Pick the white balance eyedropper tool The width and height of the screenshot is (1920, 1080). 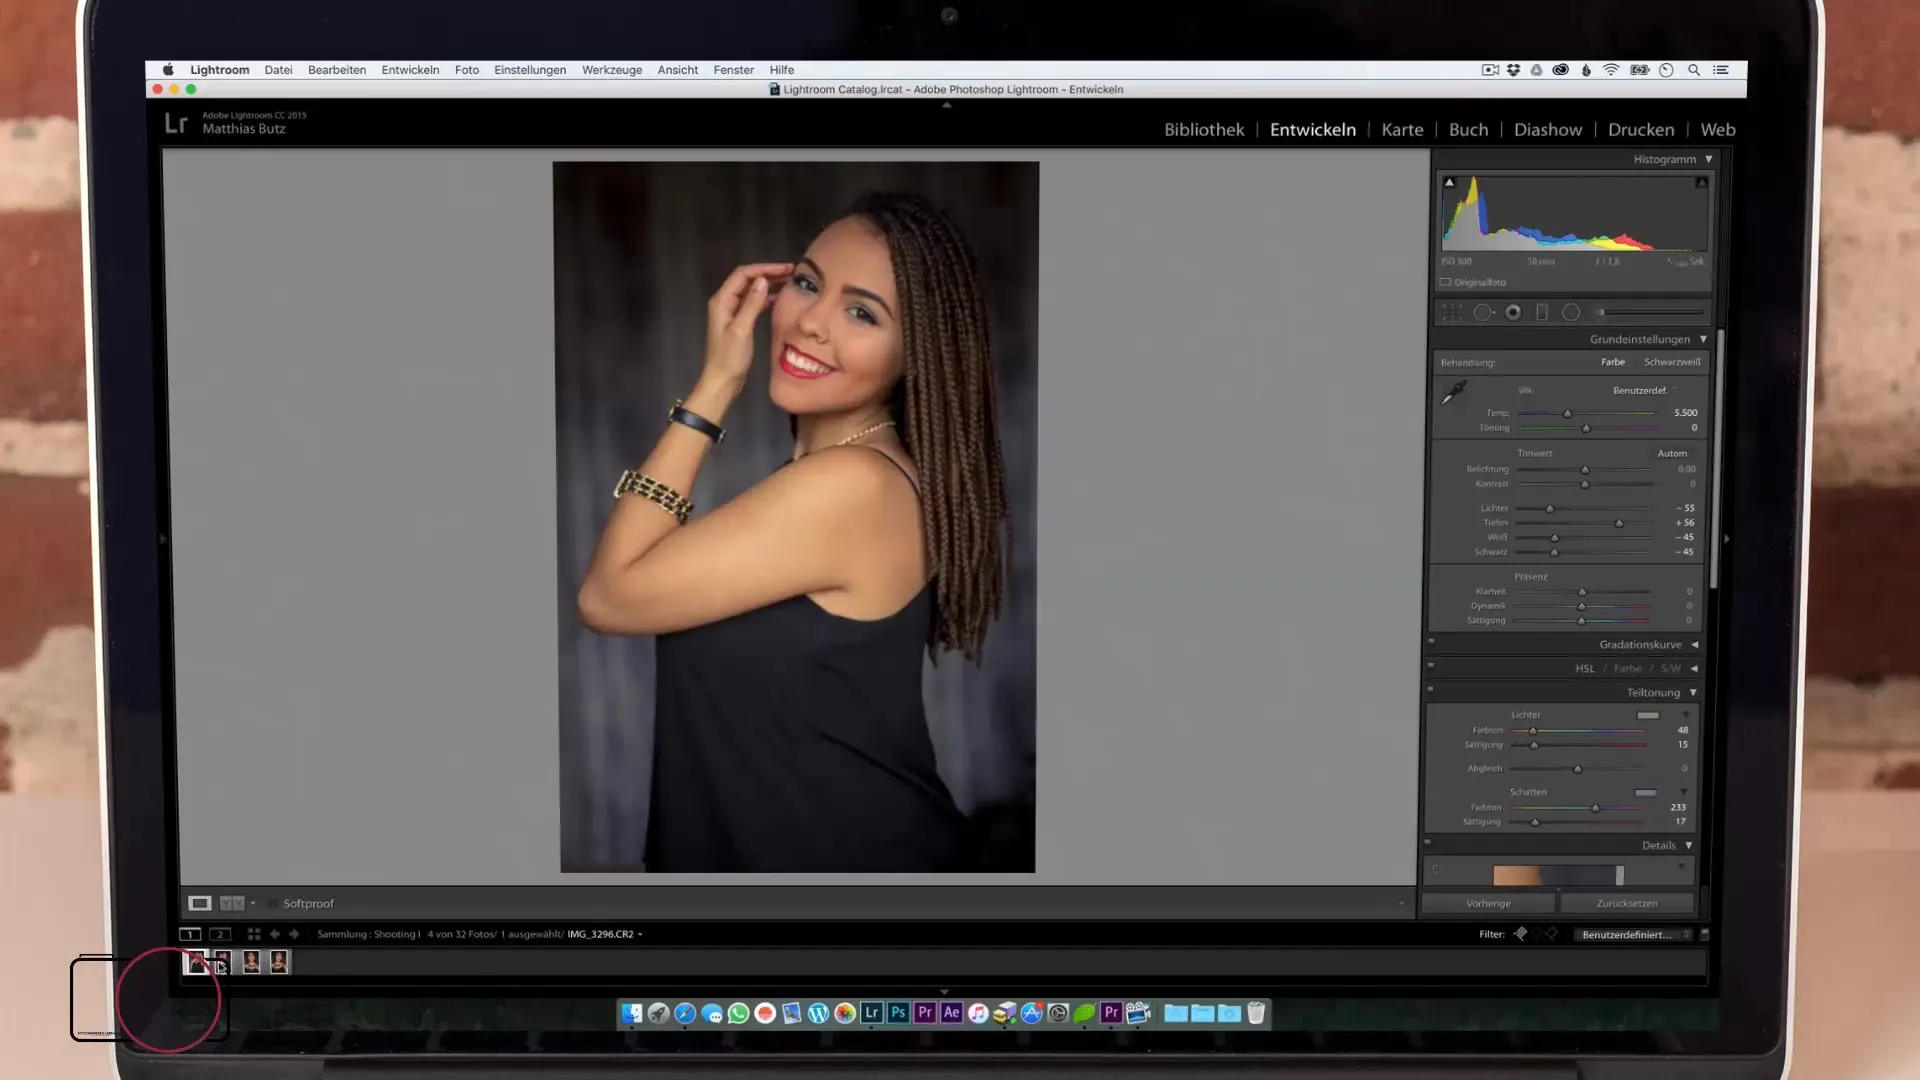tap(1453, 393)
